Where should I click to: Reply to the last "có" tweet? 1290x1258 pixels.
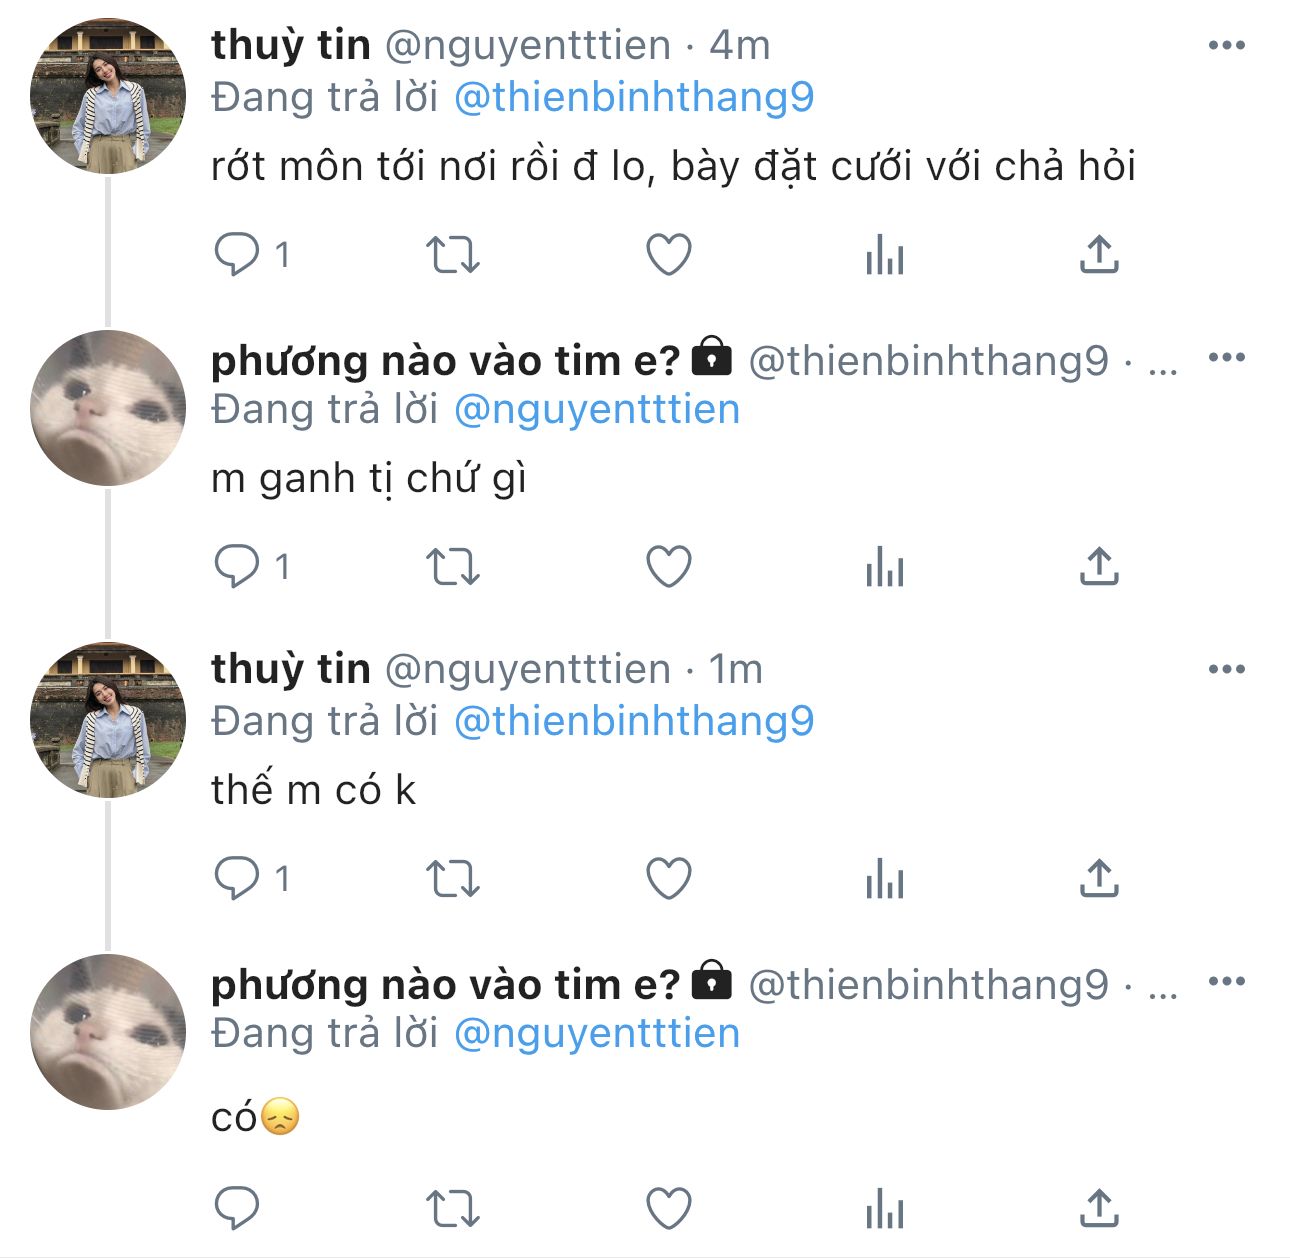[237, 1207]
